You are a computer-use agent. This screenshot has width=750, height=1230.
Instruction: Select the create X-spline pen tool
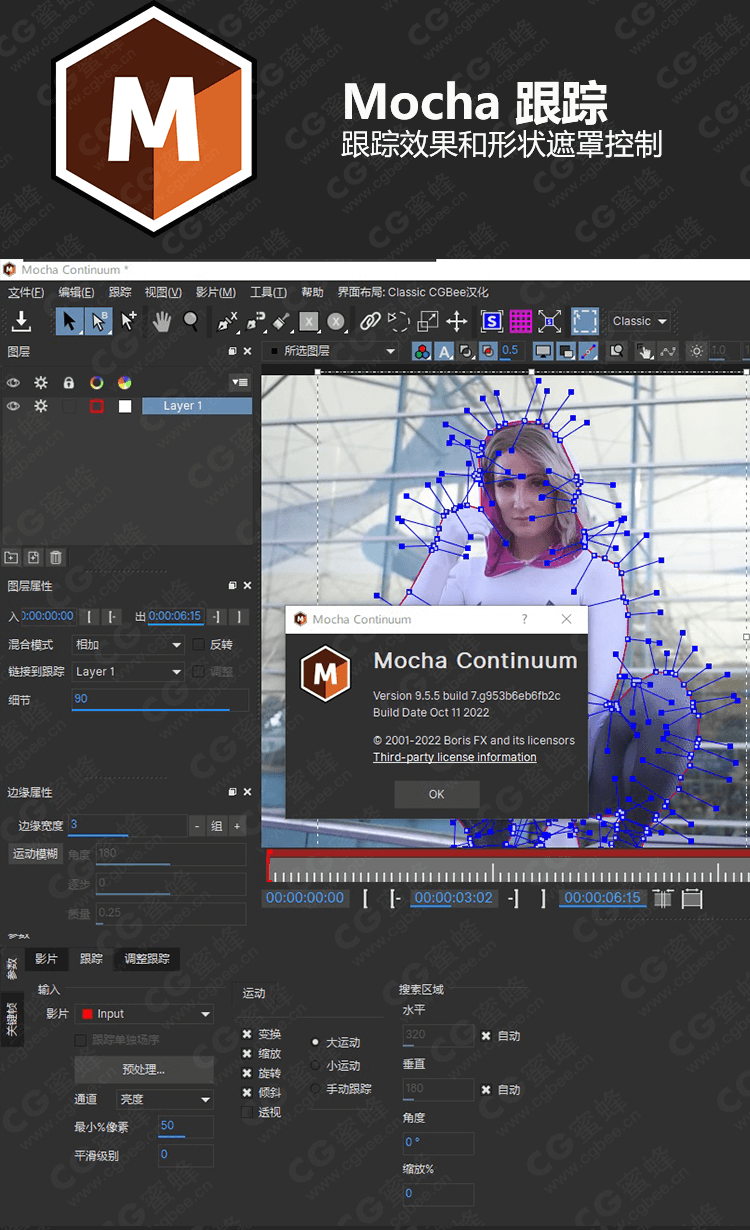point(228,321)
